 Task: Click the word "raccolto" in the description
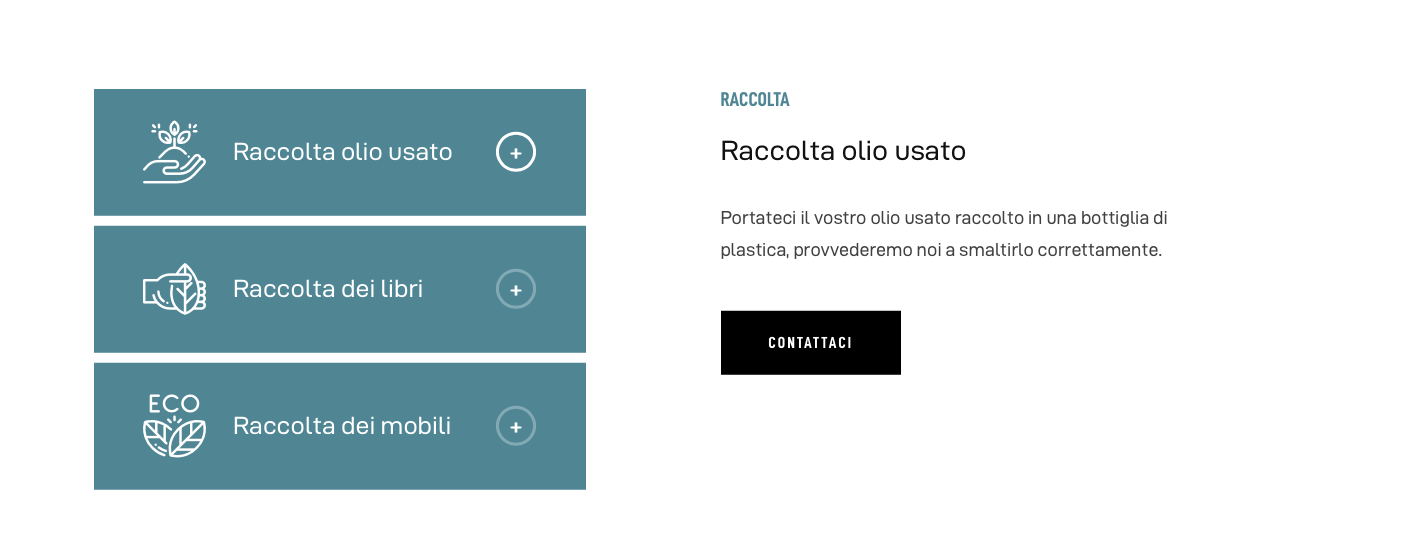tap(988, 218)
